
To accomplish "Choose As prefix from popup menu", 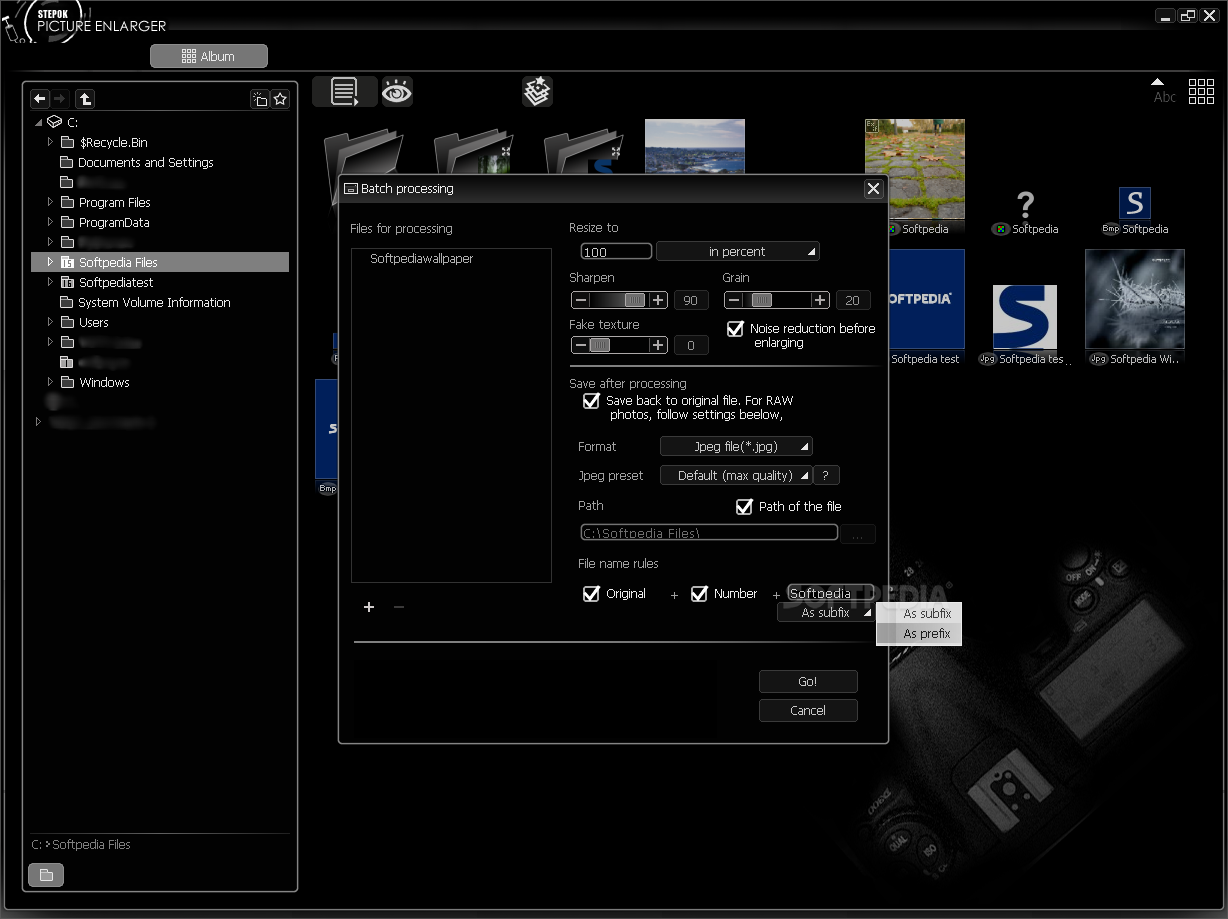I will click(x=919, y=634).
